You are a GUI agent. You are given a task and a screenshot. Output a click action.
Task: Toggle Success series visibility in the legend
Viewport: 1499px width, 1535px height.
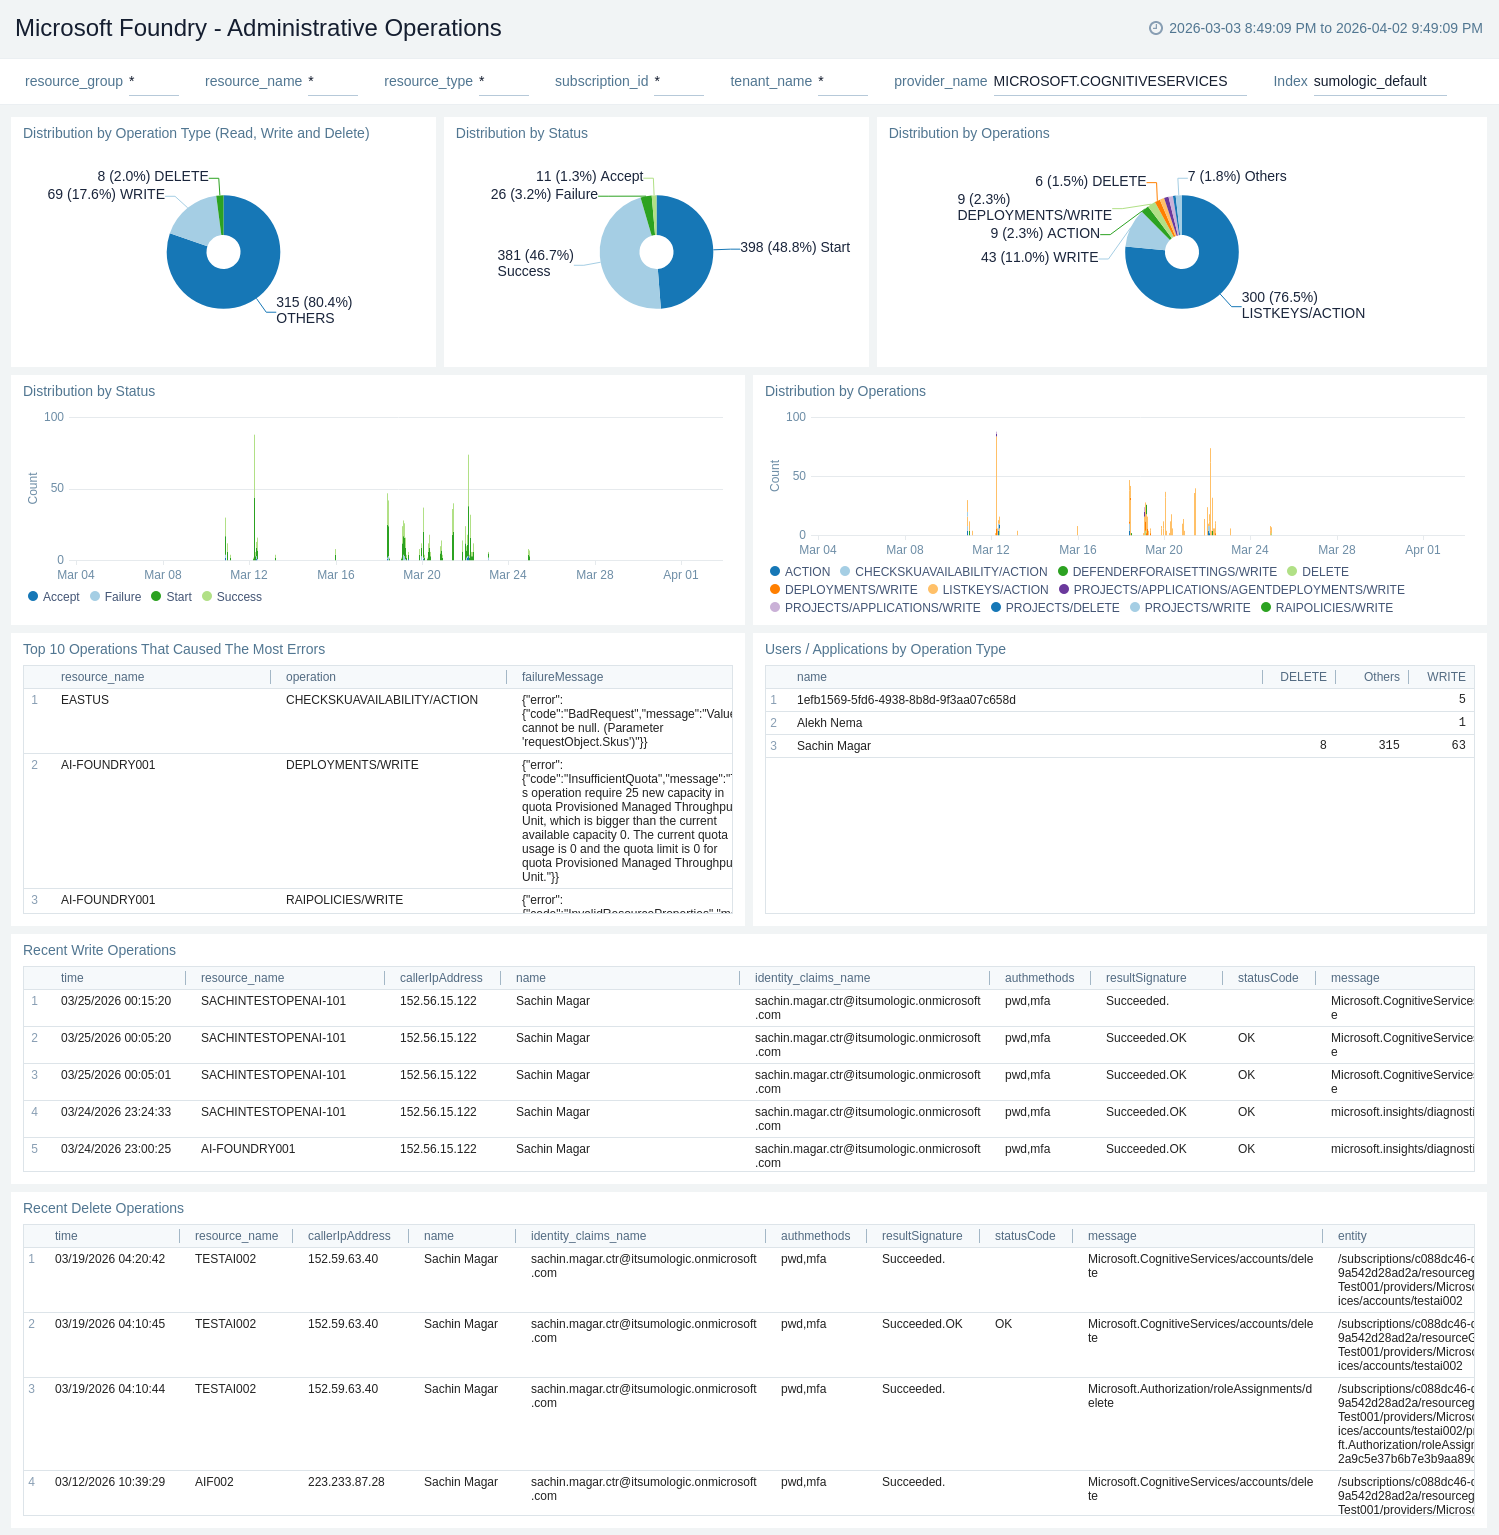pos(239,597)
